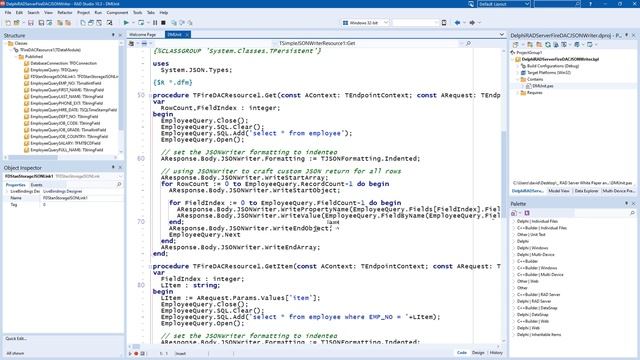Click the Open file toolbar icon
Viewport: 640px width, 360px height.
click(17, 23)
